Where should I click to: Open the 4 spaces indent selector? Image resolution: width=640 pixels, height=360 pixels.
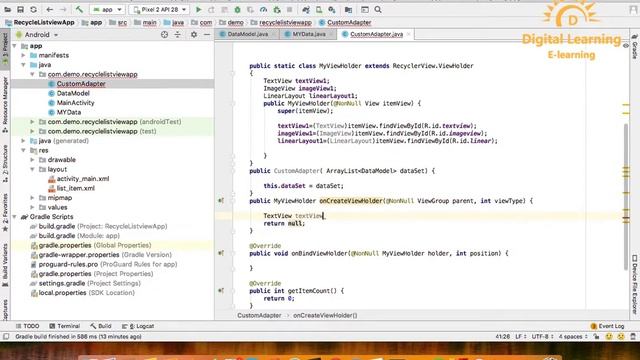click(573, 337)
